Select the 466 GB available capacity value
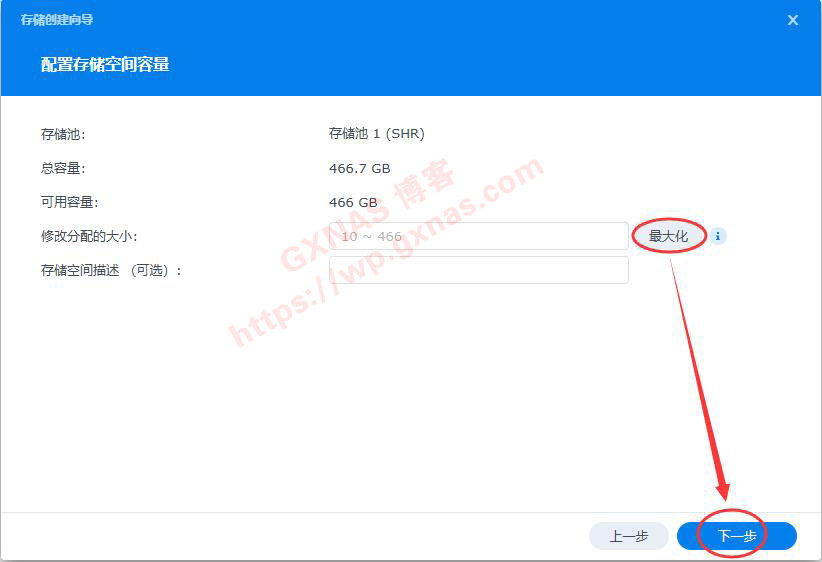Viewport: 822px width, 562px height. click(x=353, y=202)
